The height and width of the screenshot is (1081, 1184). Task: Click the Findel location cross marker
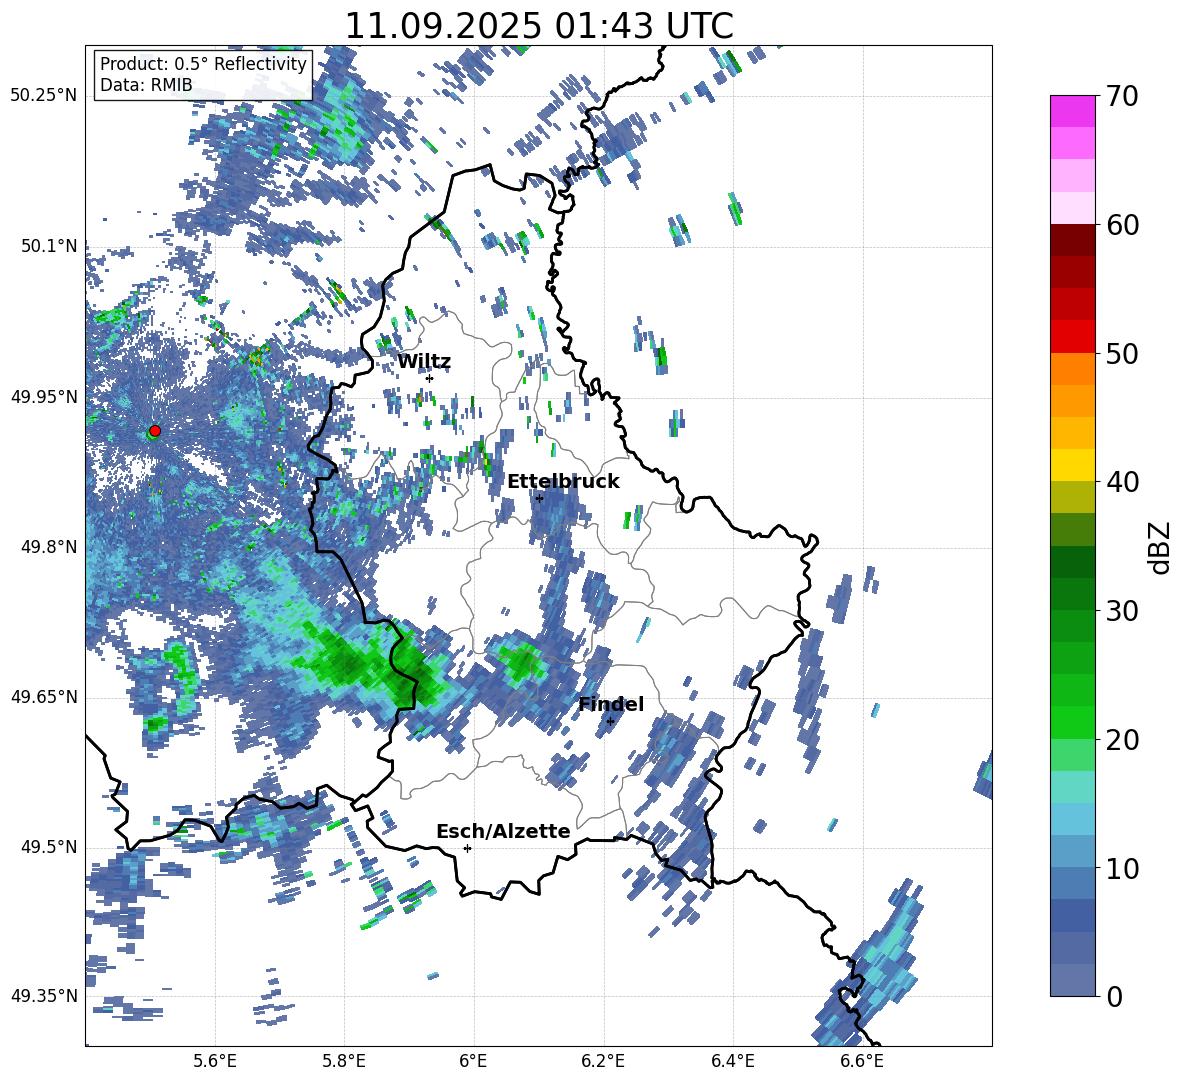click(x=610, y=722)
